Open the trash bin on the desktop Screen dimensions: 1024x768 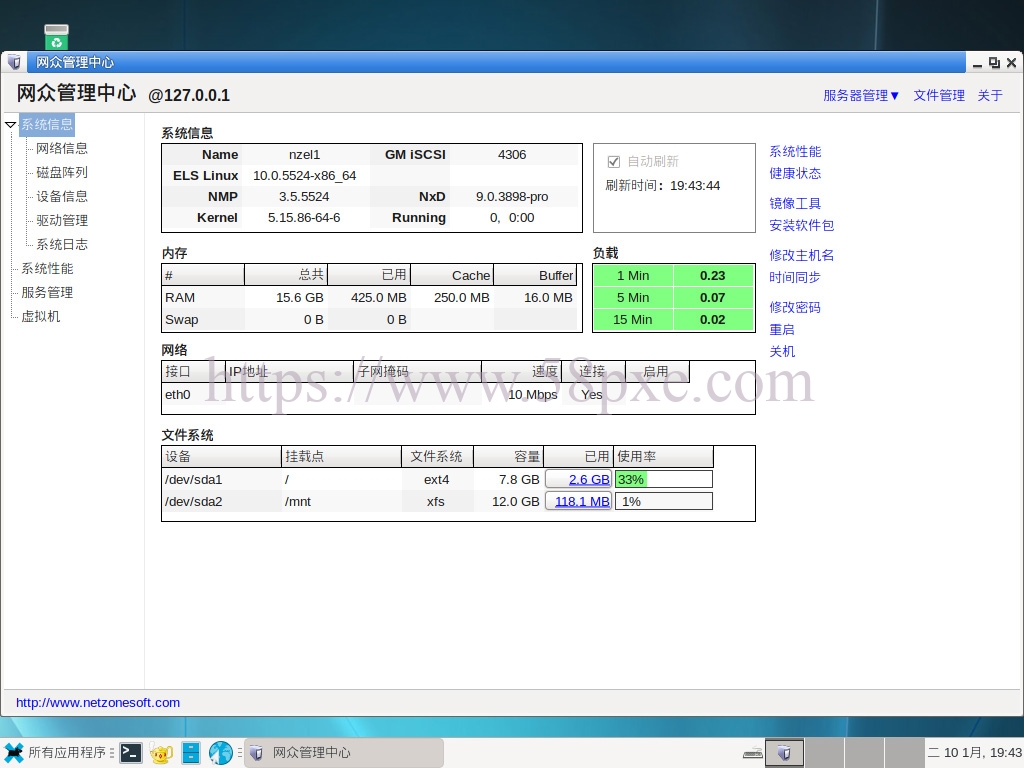(57, 37)
